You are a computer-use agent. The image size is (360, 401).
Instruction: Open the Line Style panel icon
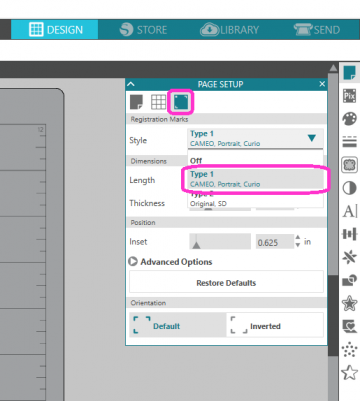pyautogui.click(x=349, y=142)
